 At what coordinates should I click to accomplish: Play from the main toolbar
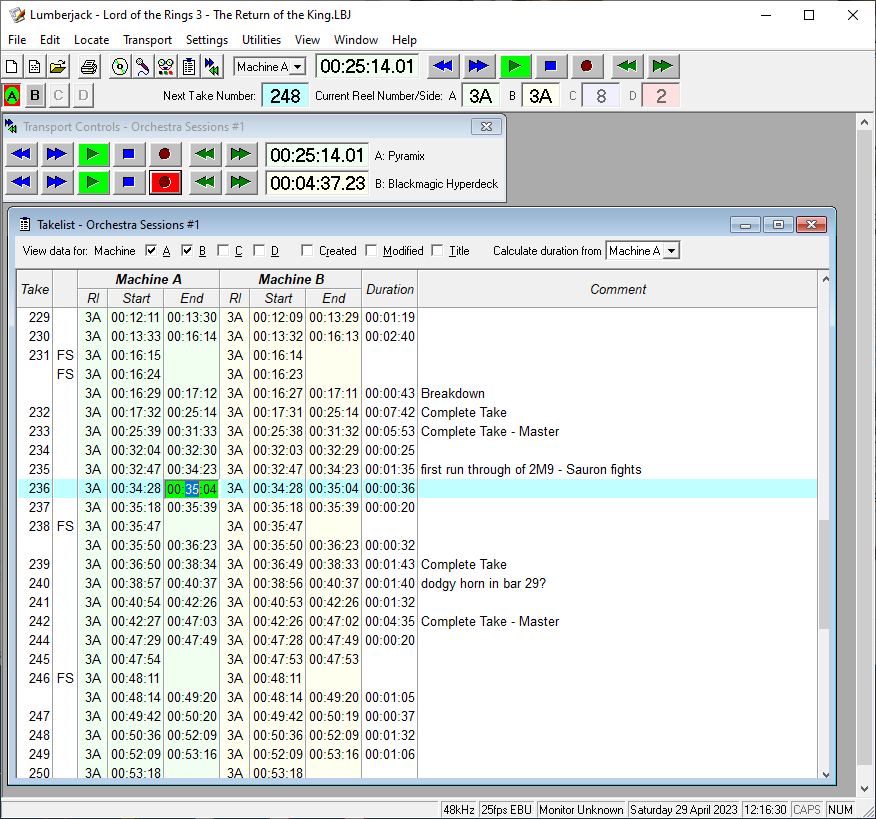(515, 66)
